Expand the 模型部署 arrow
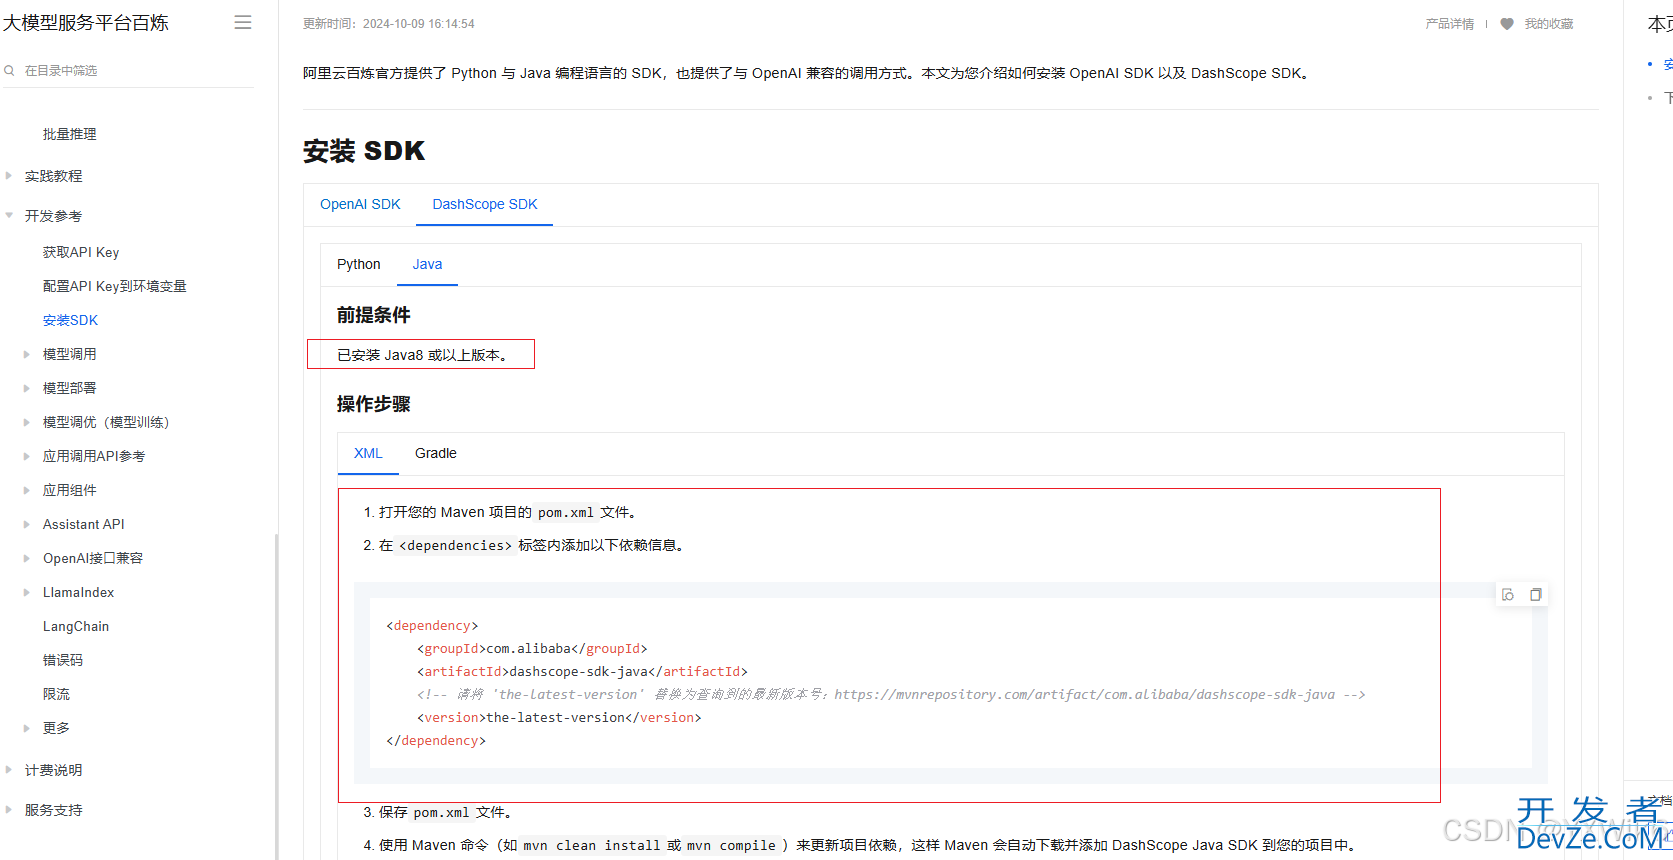This screenshot has width=1673, height=860. 27,388
